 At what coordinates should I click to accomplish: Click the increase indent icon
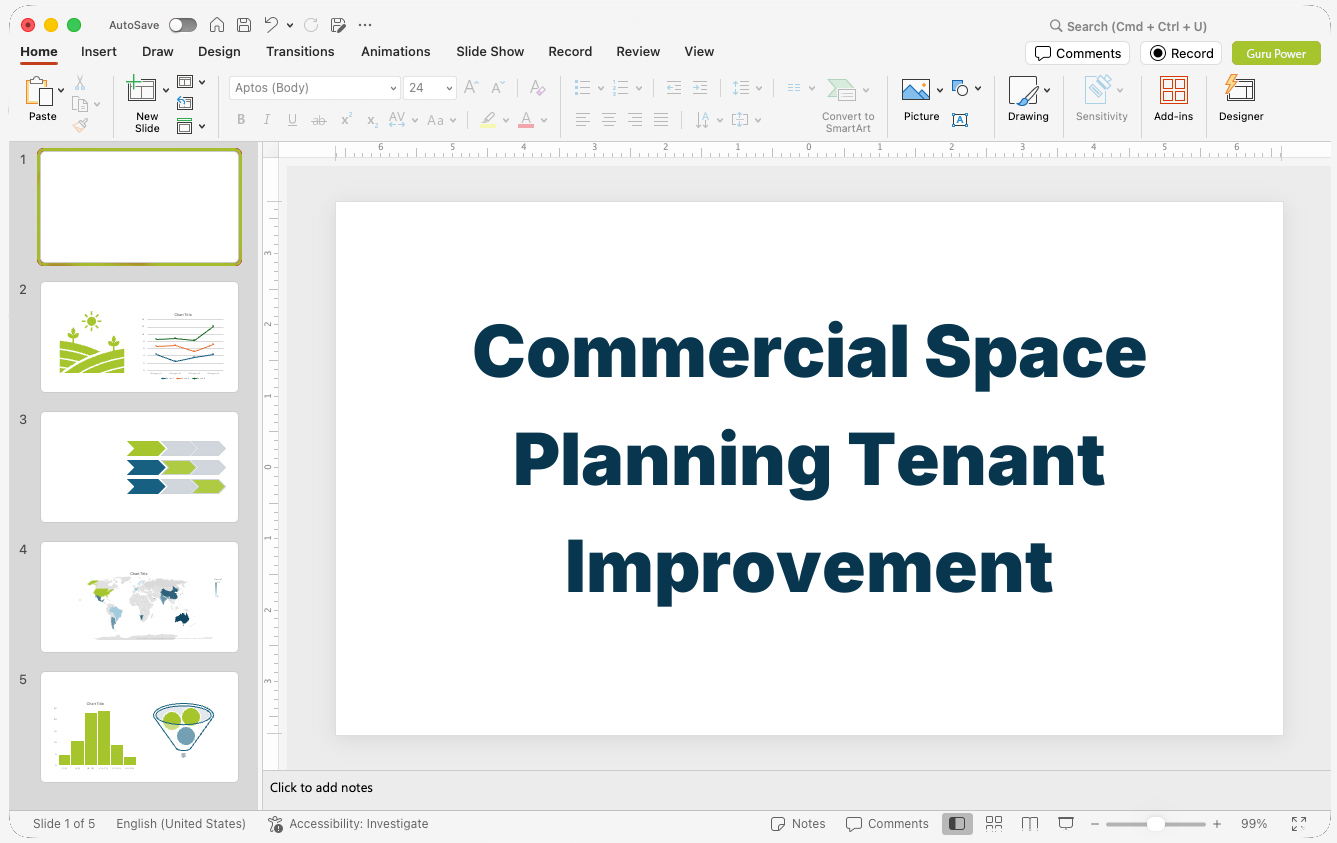pos(700,88)
